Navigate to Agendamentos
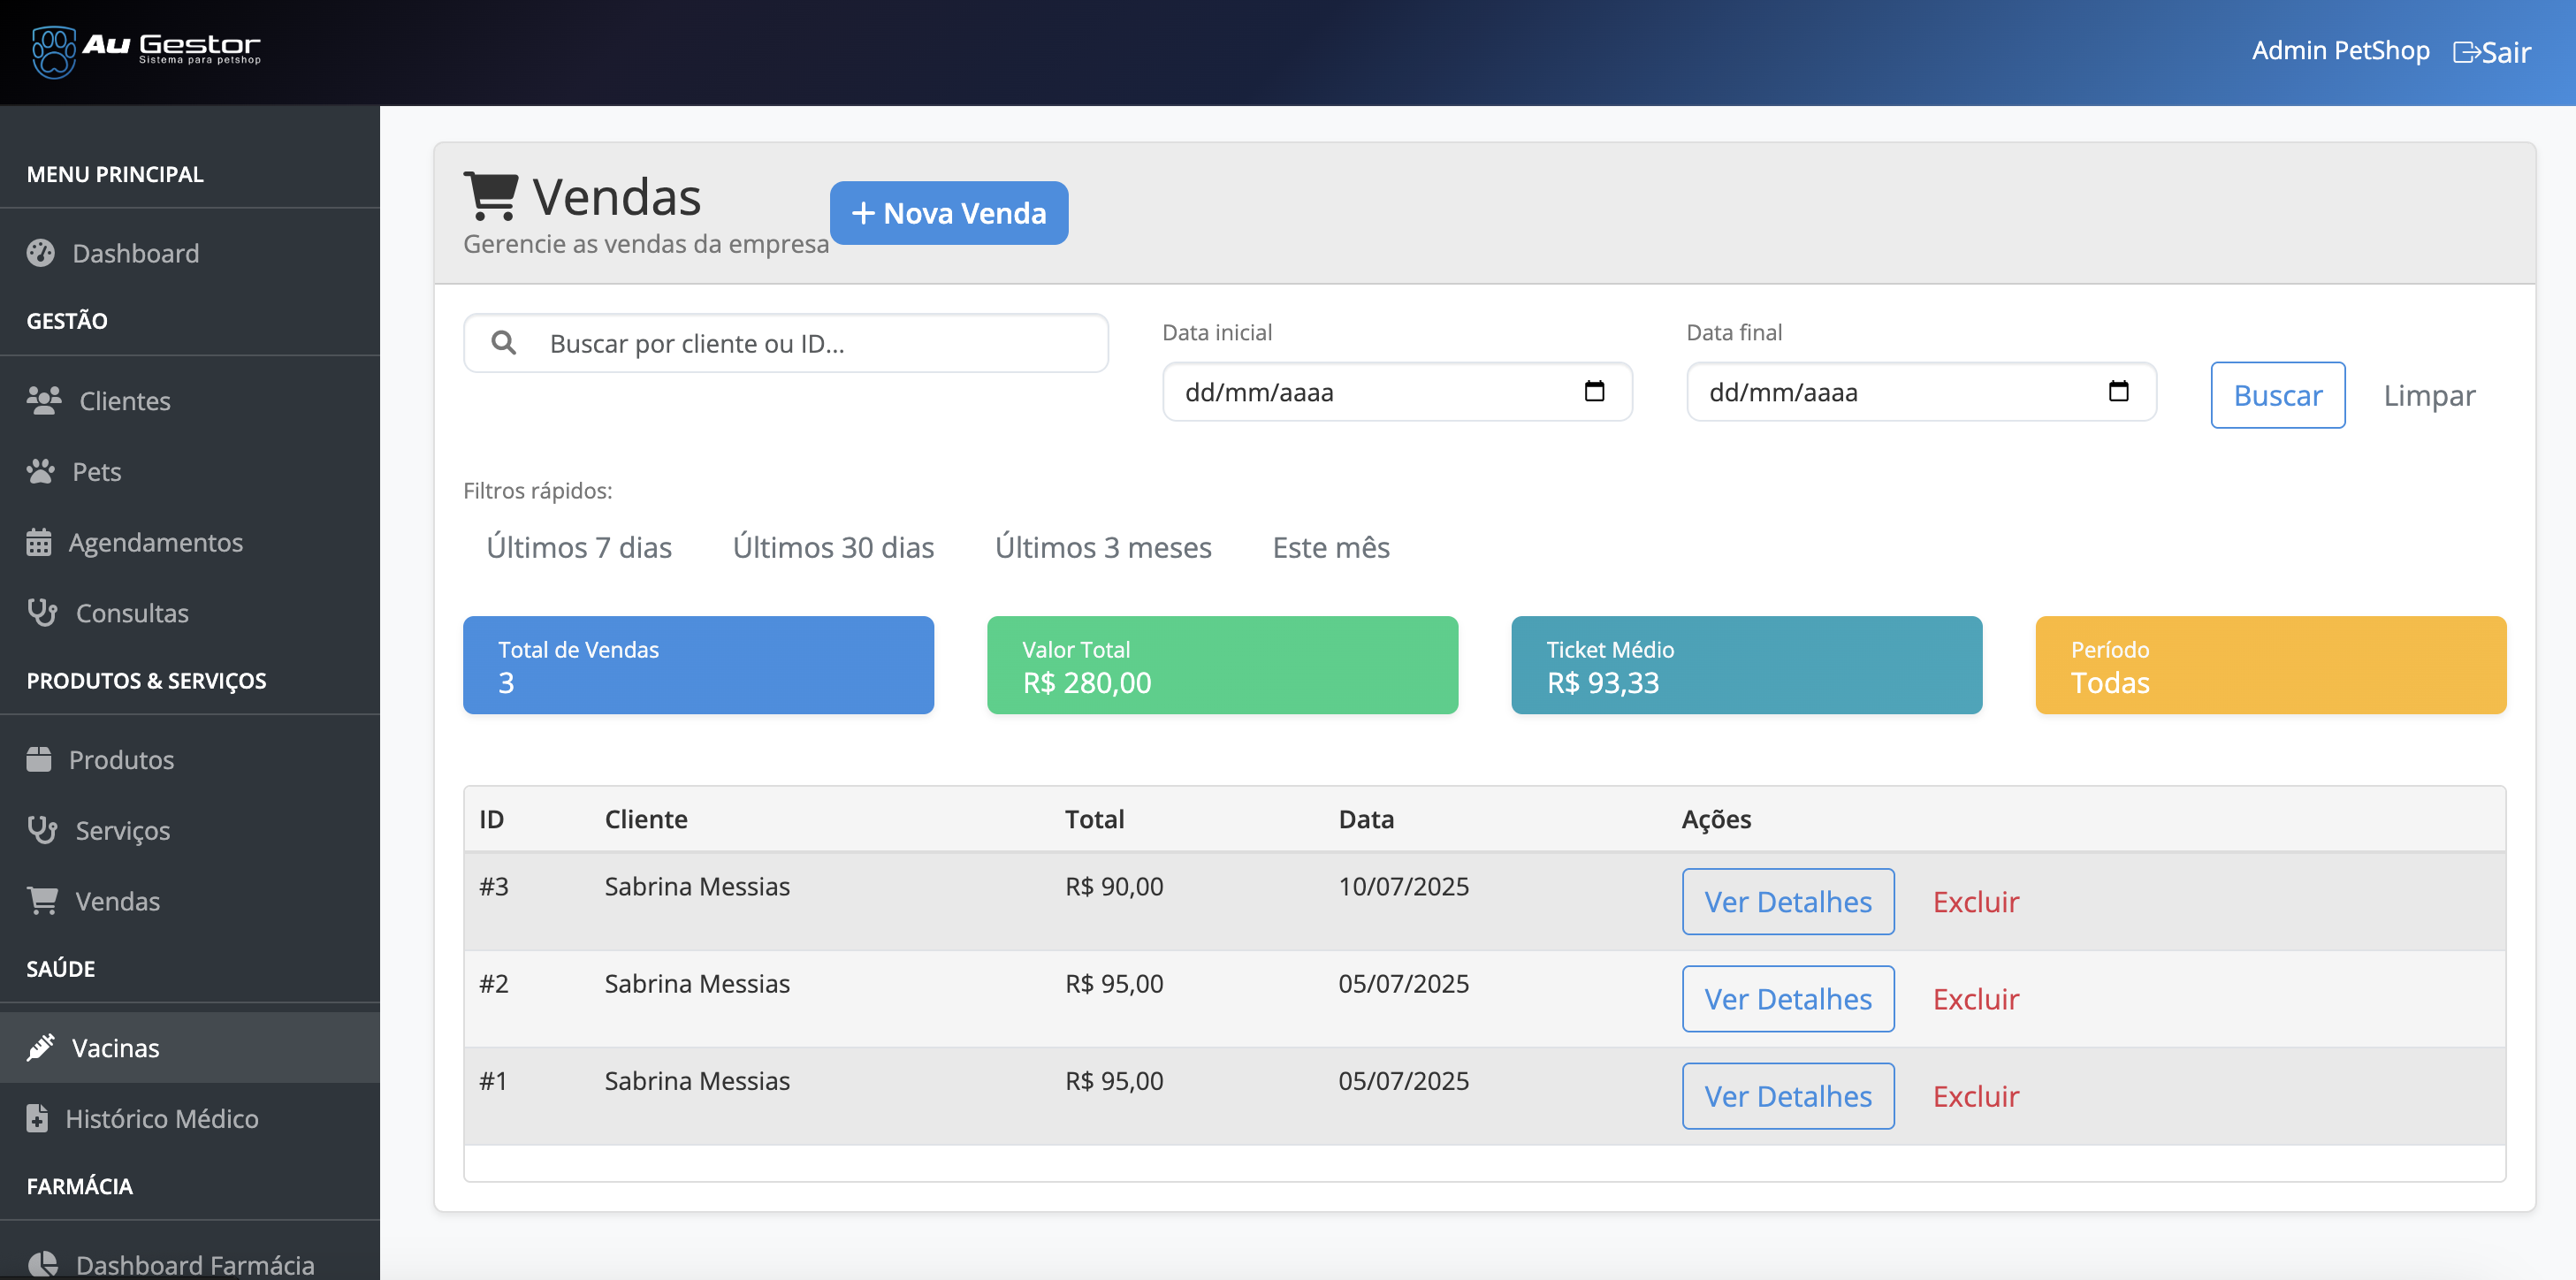2576x1280 pixels. pos(190,542)
